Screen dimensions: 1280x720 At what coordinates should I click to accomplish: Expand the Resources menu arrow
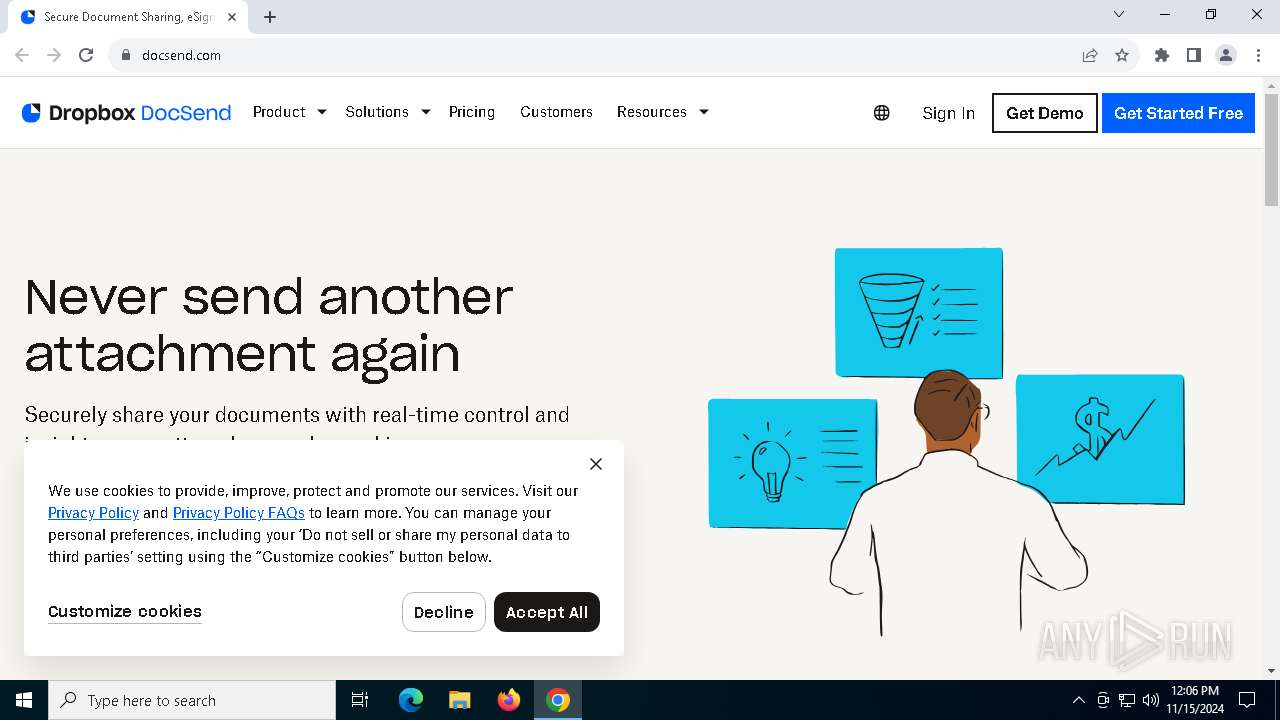click(703, 112)
